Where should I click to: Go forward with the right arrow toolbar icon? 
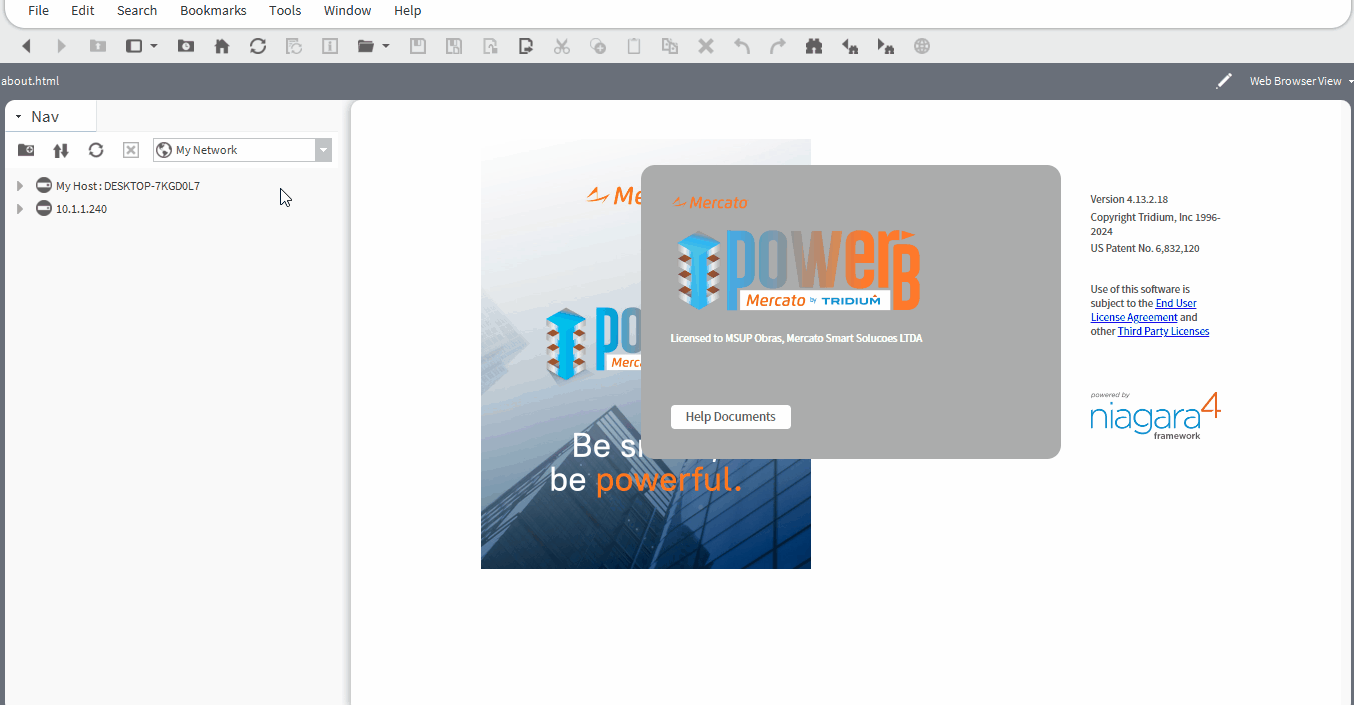point(61,46)
